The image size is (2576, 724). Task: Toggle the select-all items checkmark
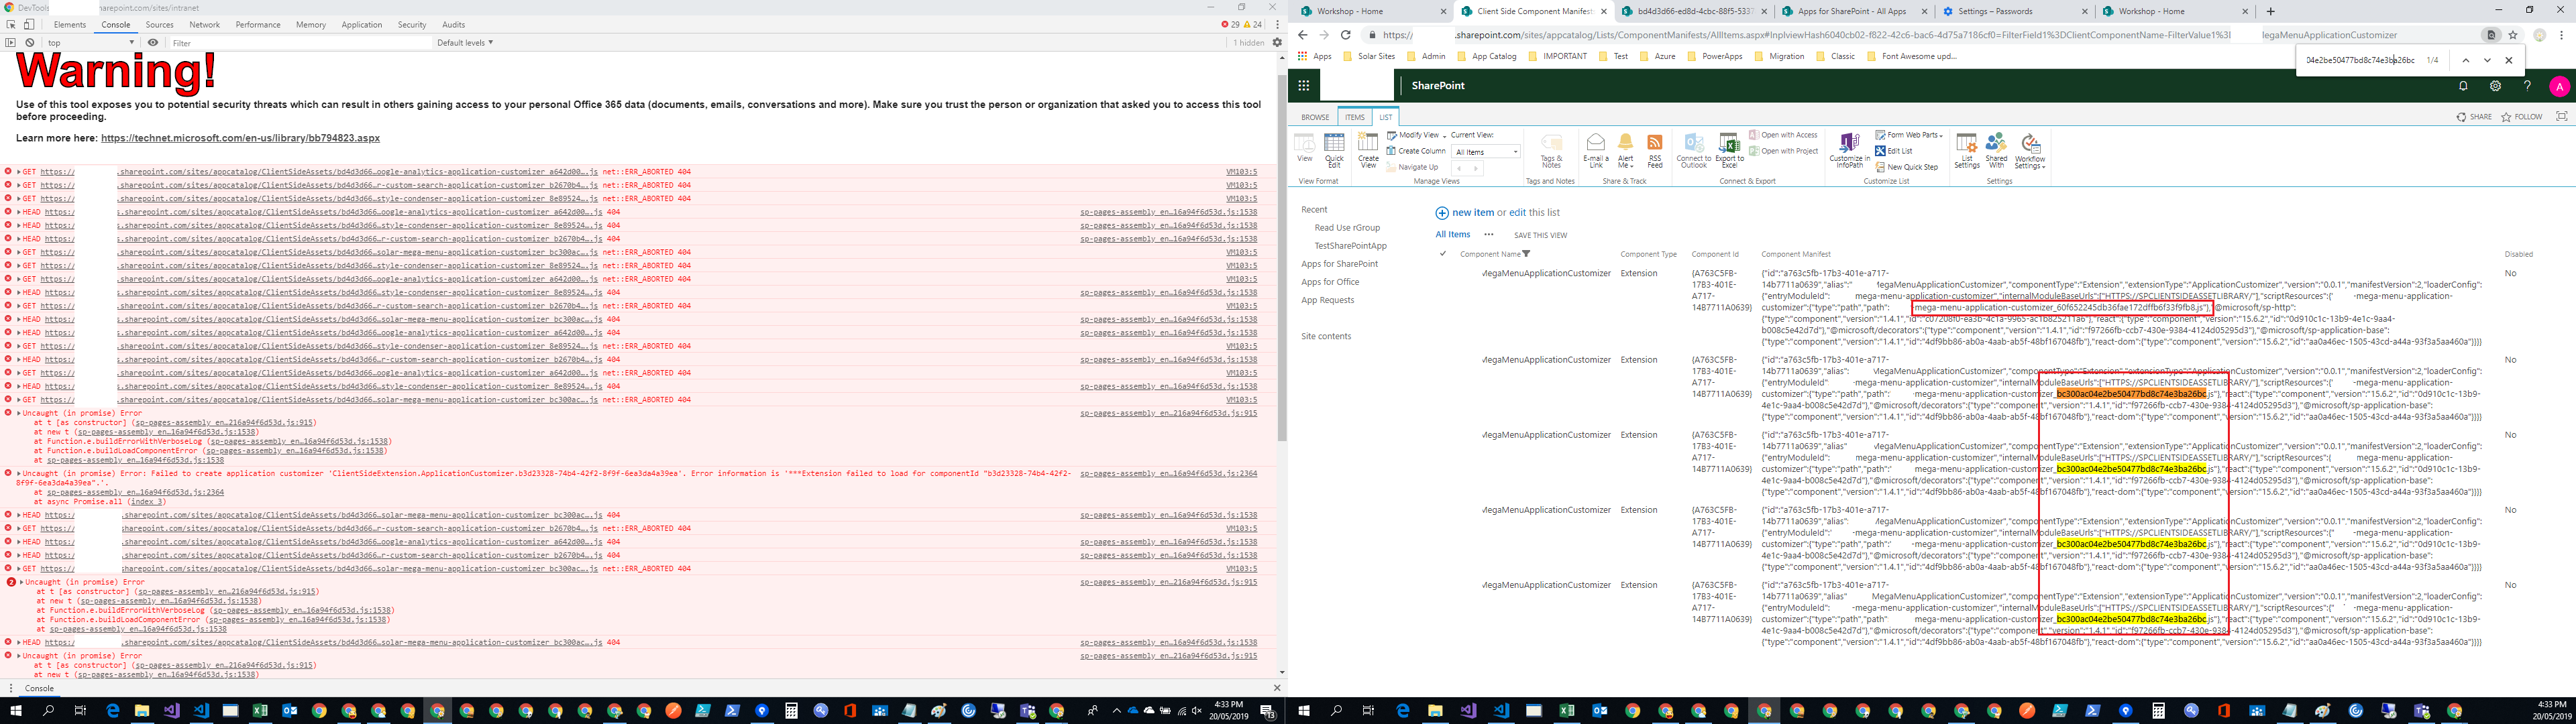[1442, 253]
